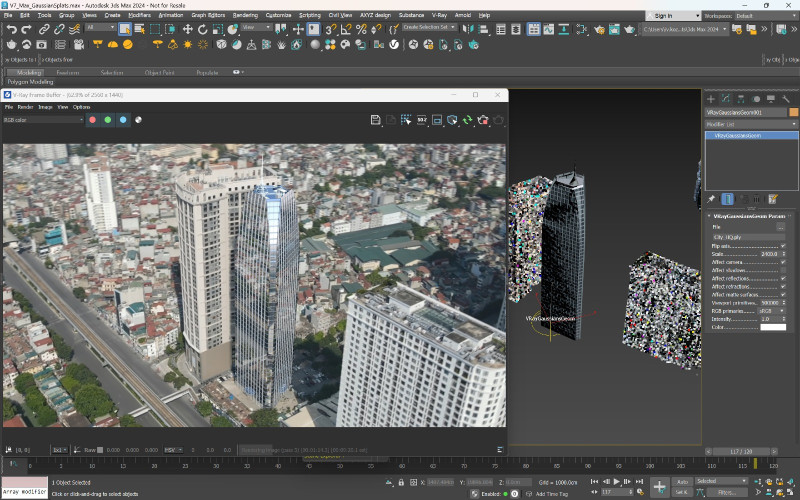The image size is (800, 500).
Task: Toggle the Affect matte surfaces checkbox
Action: click(x=783, y=295)
